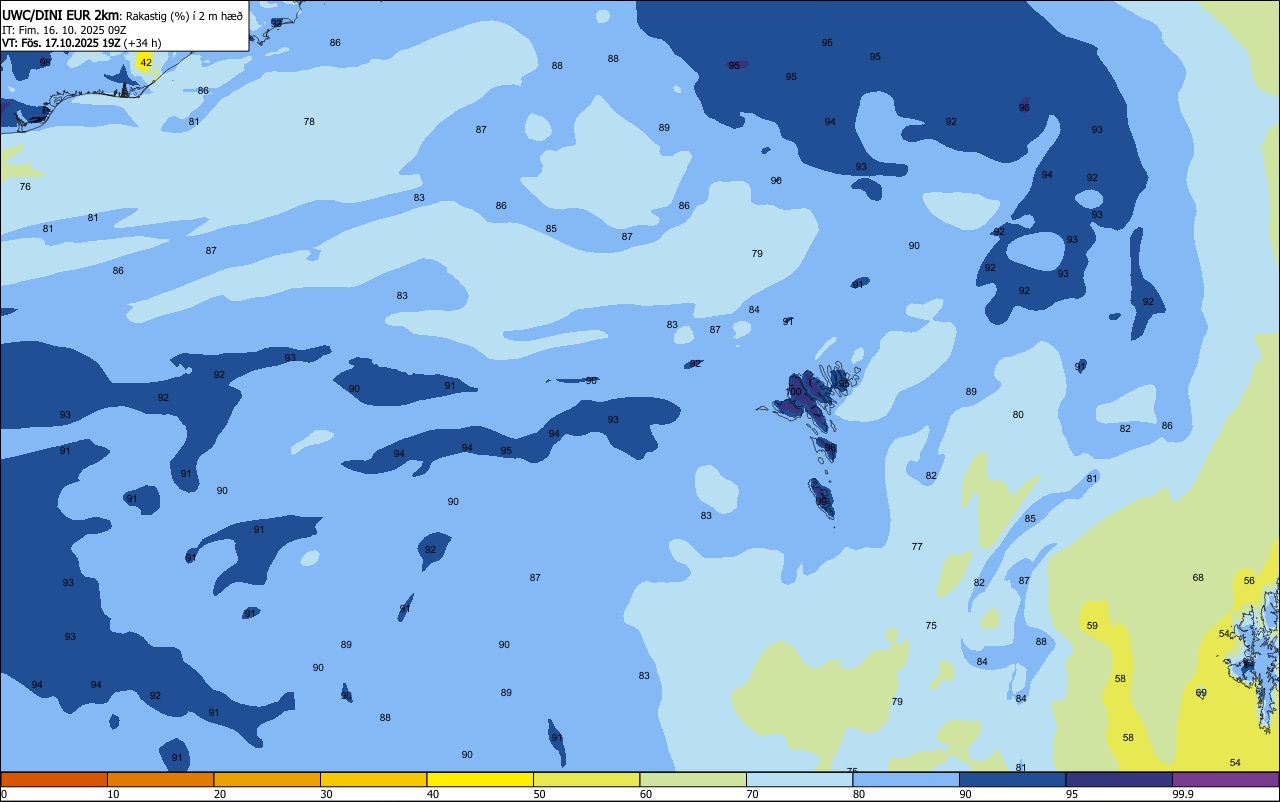This screenshot has width=1280, height=802.
Task: Click the humidity value 56
Action: [x=1249, y=581]
